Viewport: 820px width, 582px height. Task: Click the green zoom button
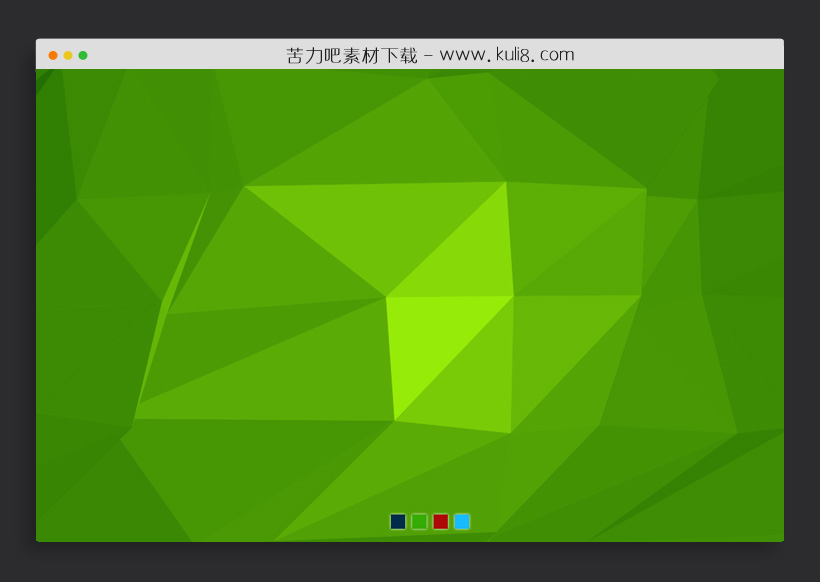(x=82, y=55)
